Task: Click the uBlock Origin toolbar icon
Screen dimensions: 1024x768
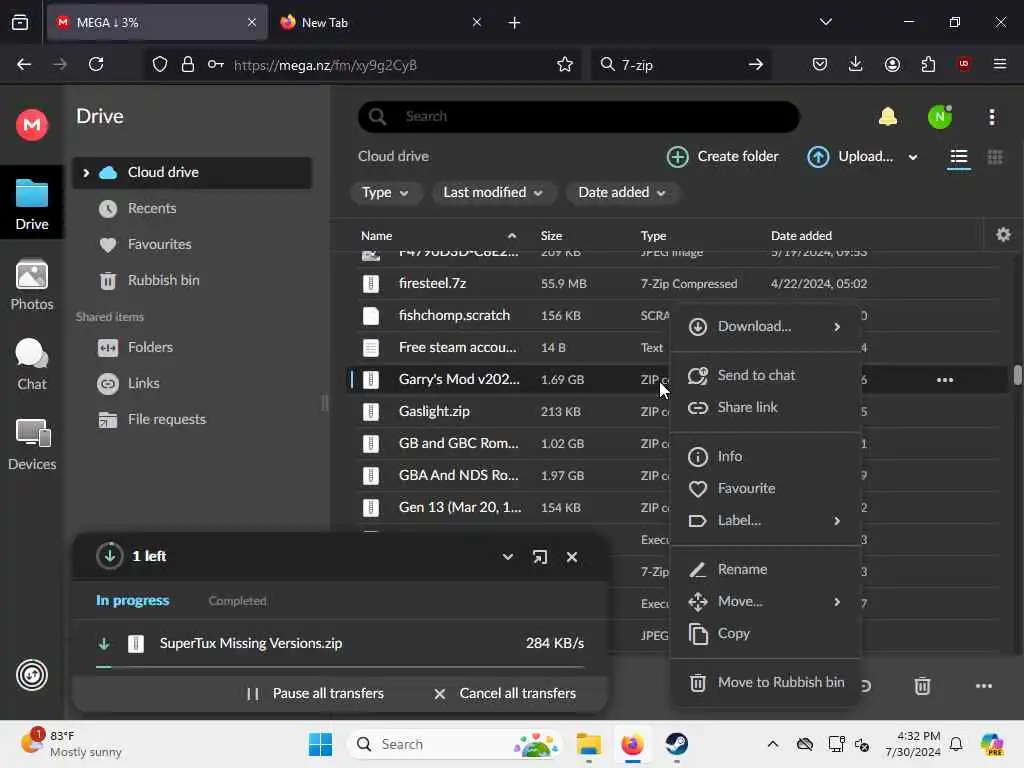Action: [x=964, y=64]
